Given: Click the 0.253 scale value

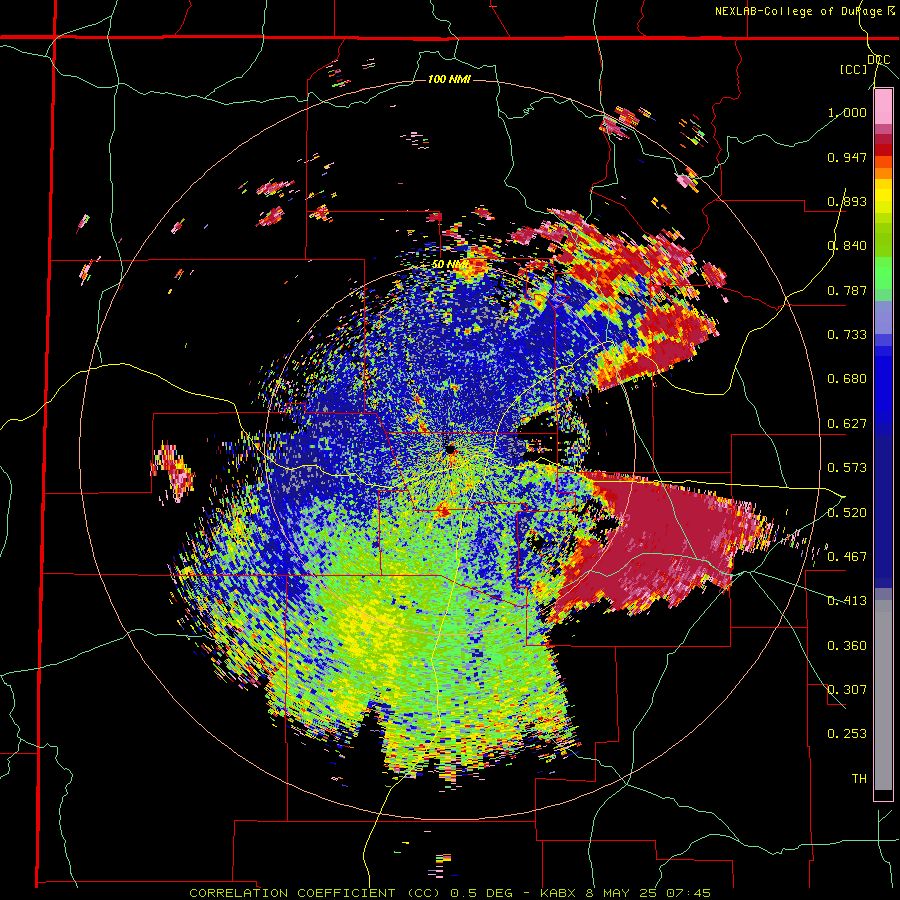Looking at the screenshot, I should 847,734.
